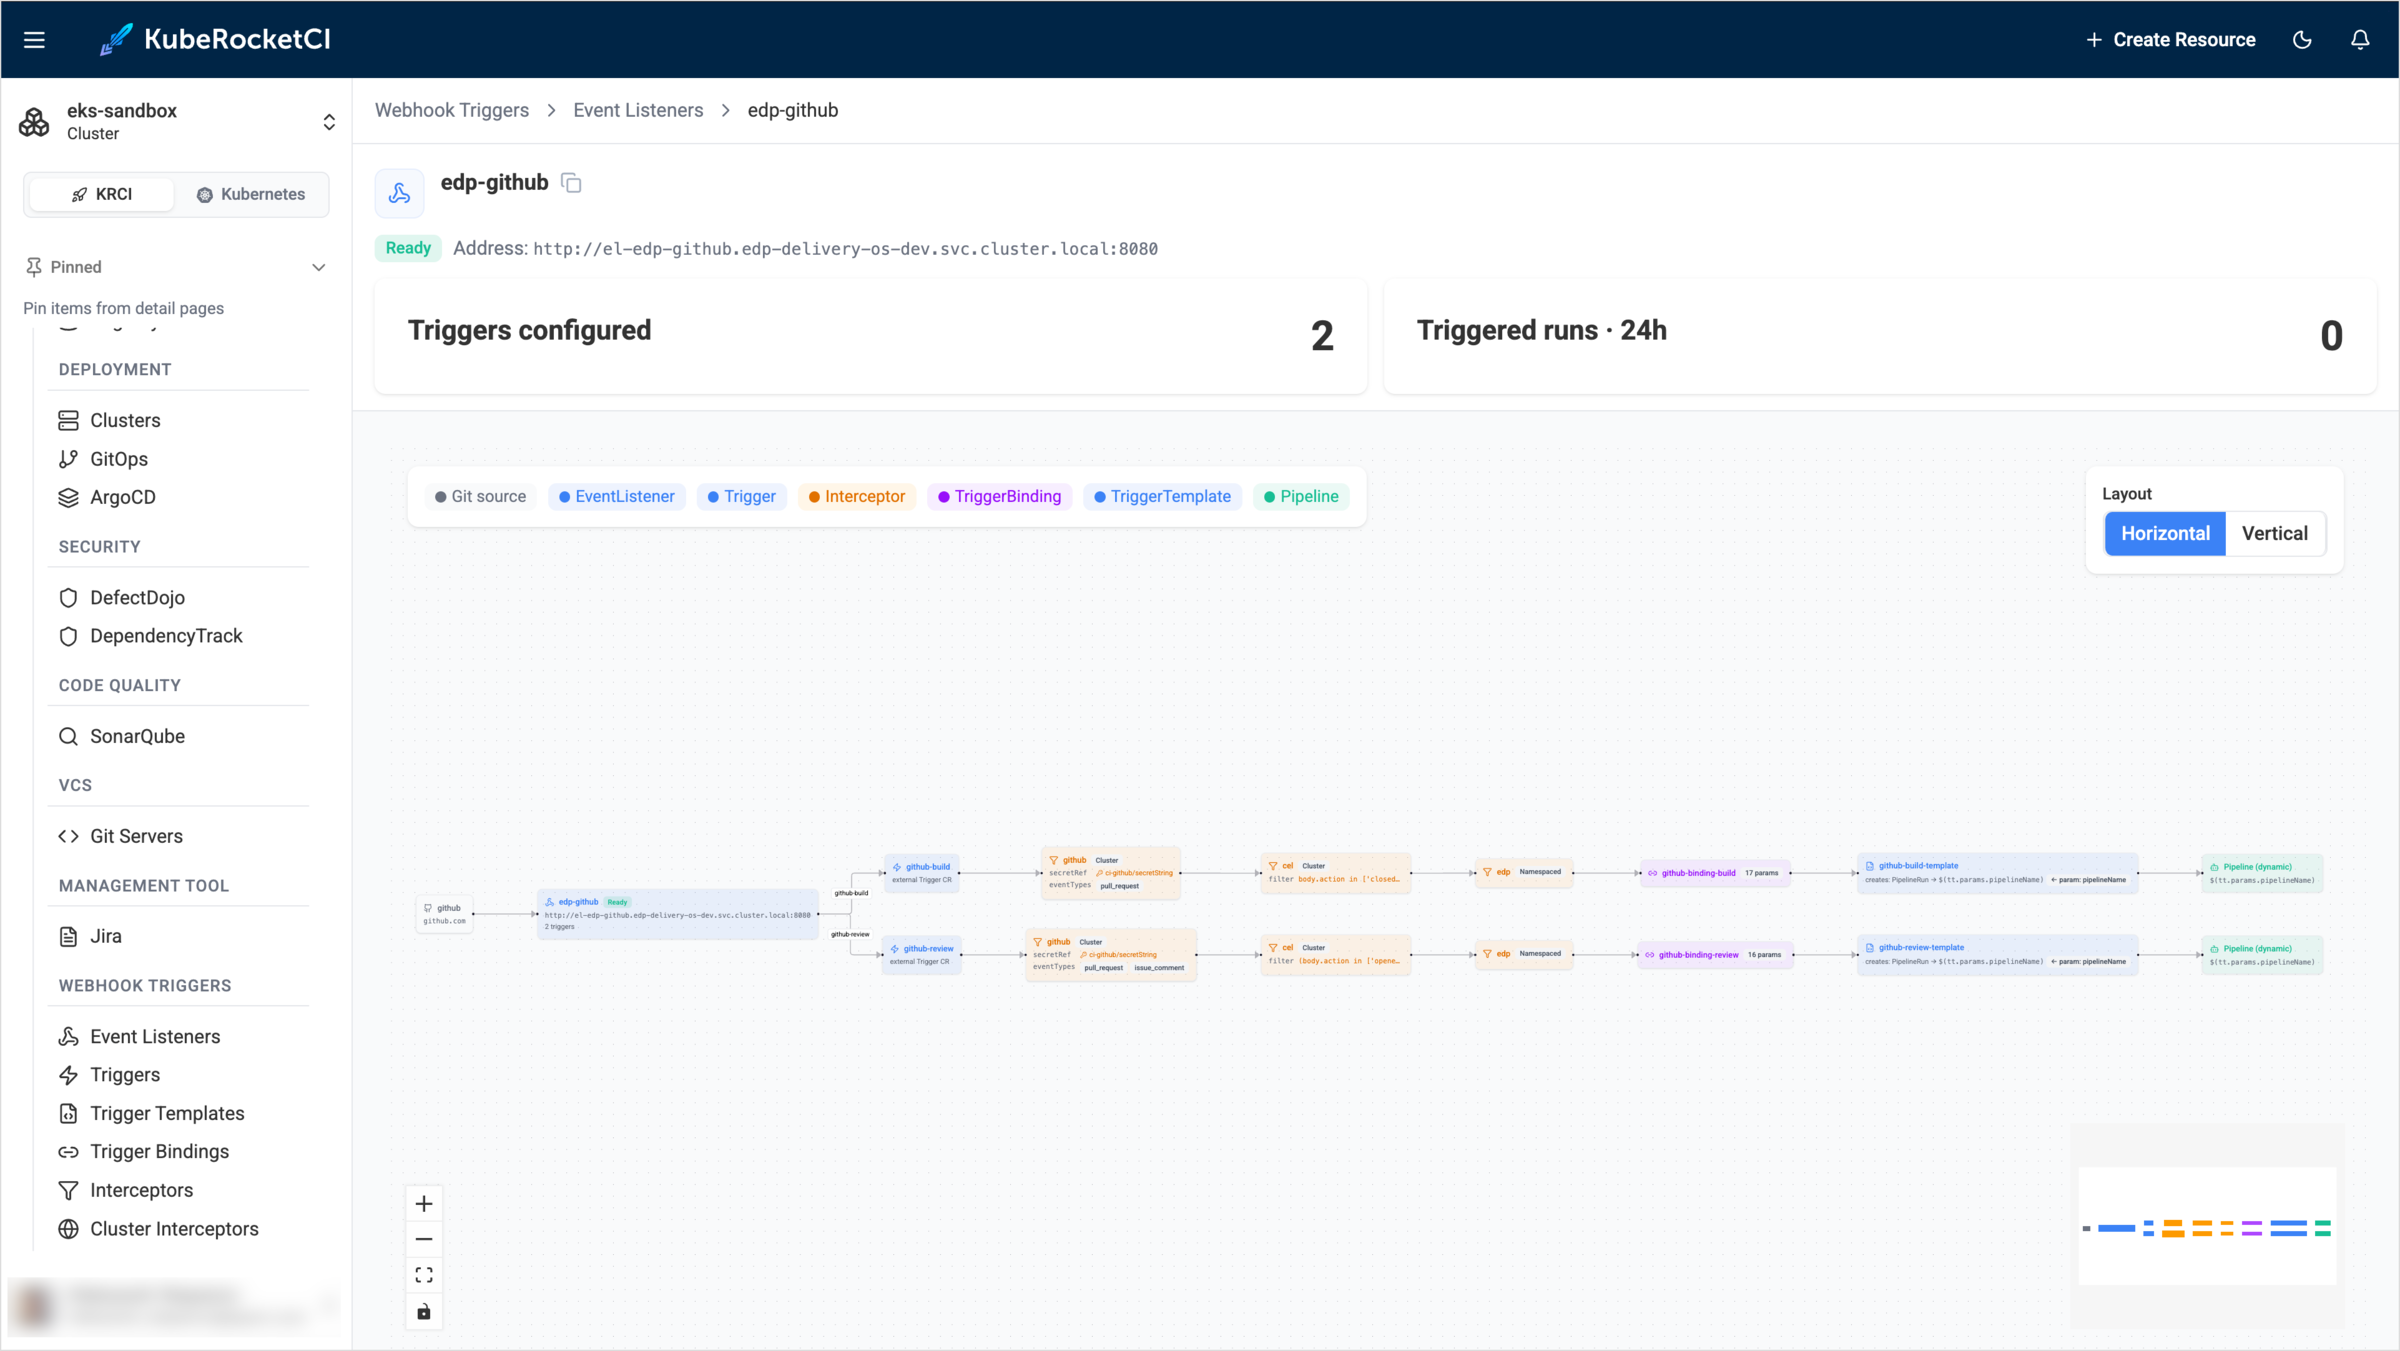
Task: Click the Pipeline legend chip
Action: coord(1301,496)
